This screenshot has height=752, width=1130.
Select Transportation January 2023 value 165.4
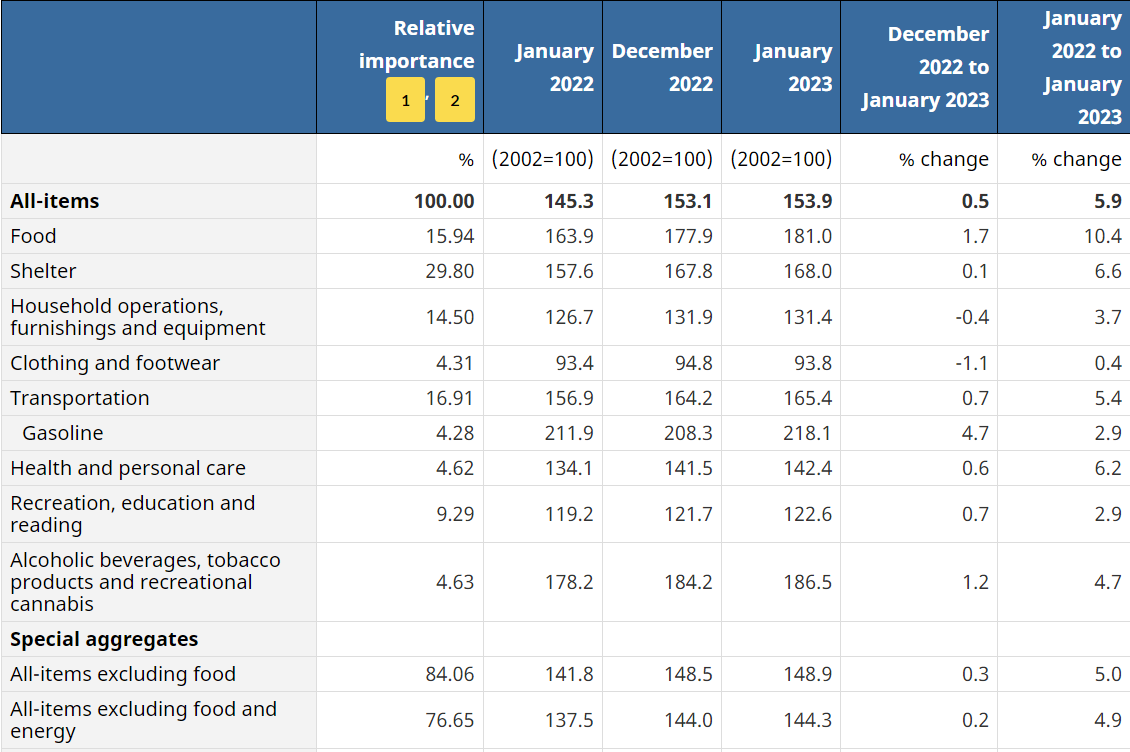point(807,398)
